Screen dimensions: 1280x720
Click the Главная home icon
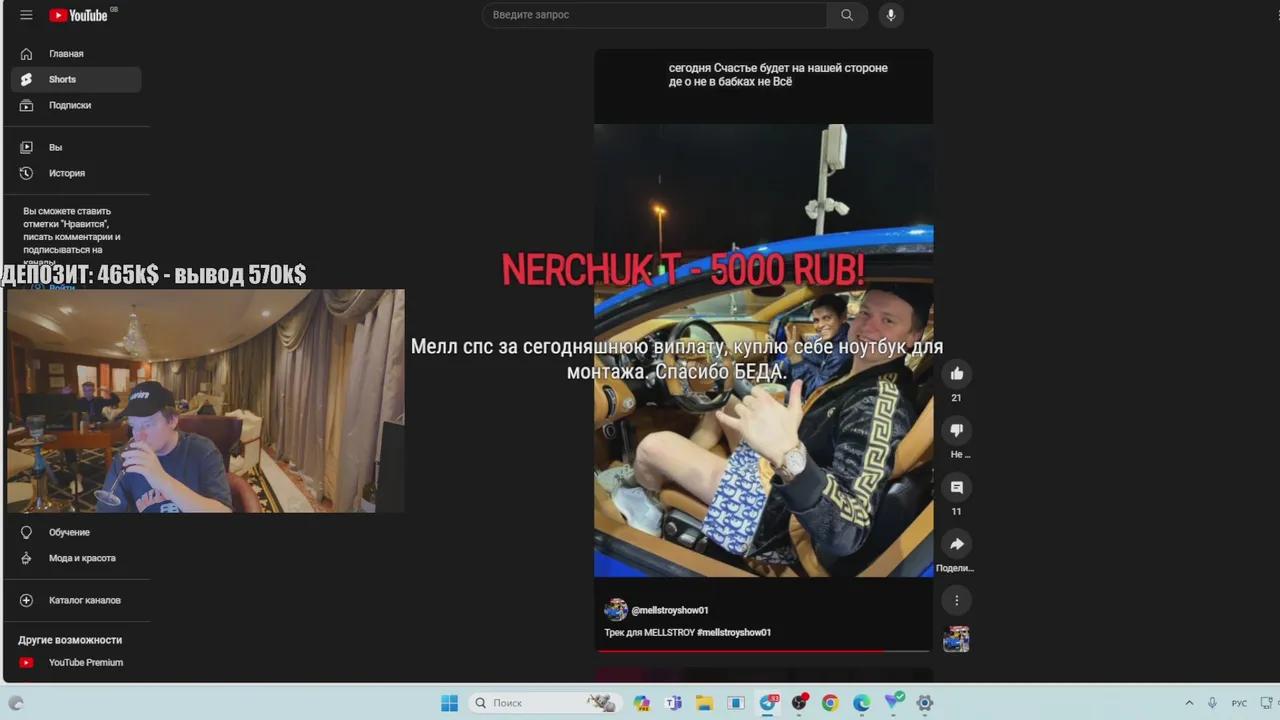click(x=27, y=54)
